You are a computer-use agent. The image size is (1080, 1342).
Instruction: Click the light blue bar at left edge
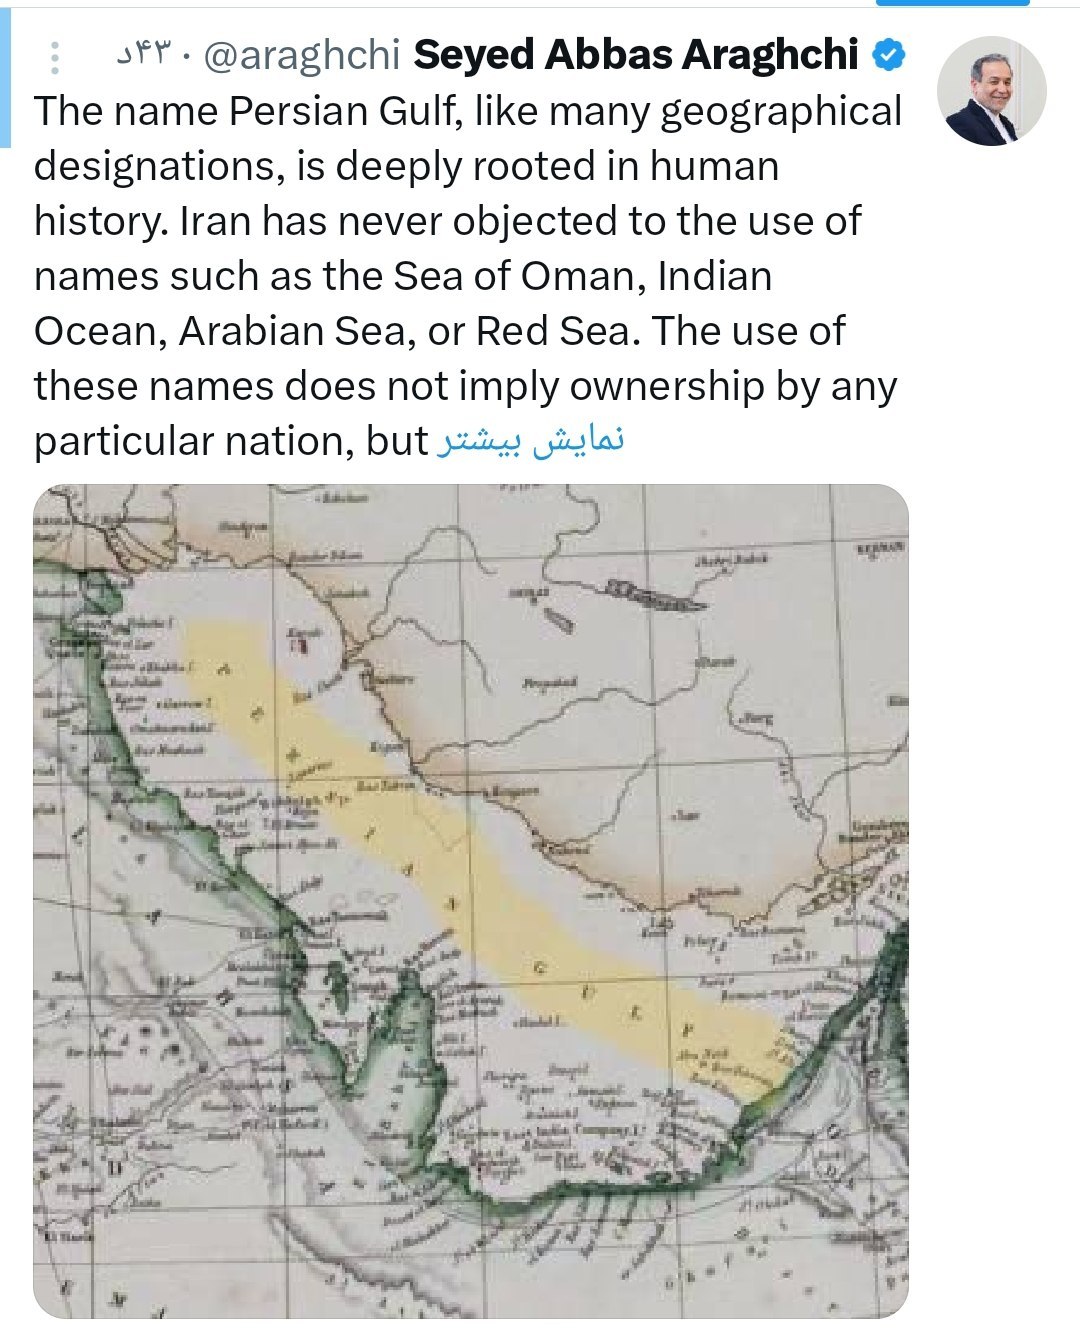(x=5, y=74)
